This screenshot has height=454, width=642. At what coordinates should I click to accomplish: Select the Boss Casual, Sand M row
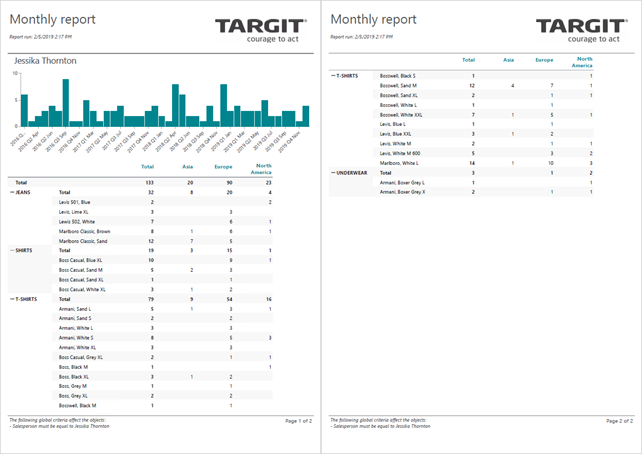(162, 270)
